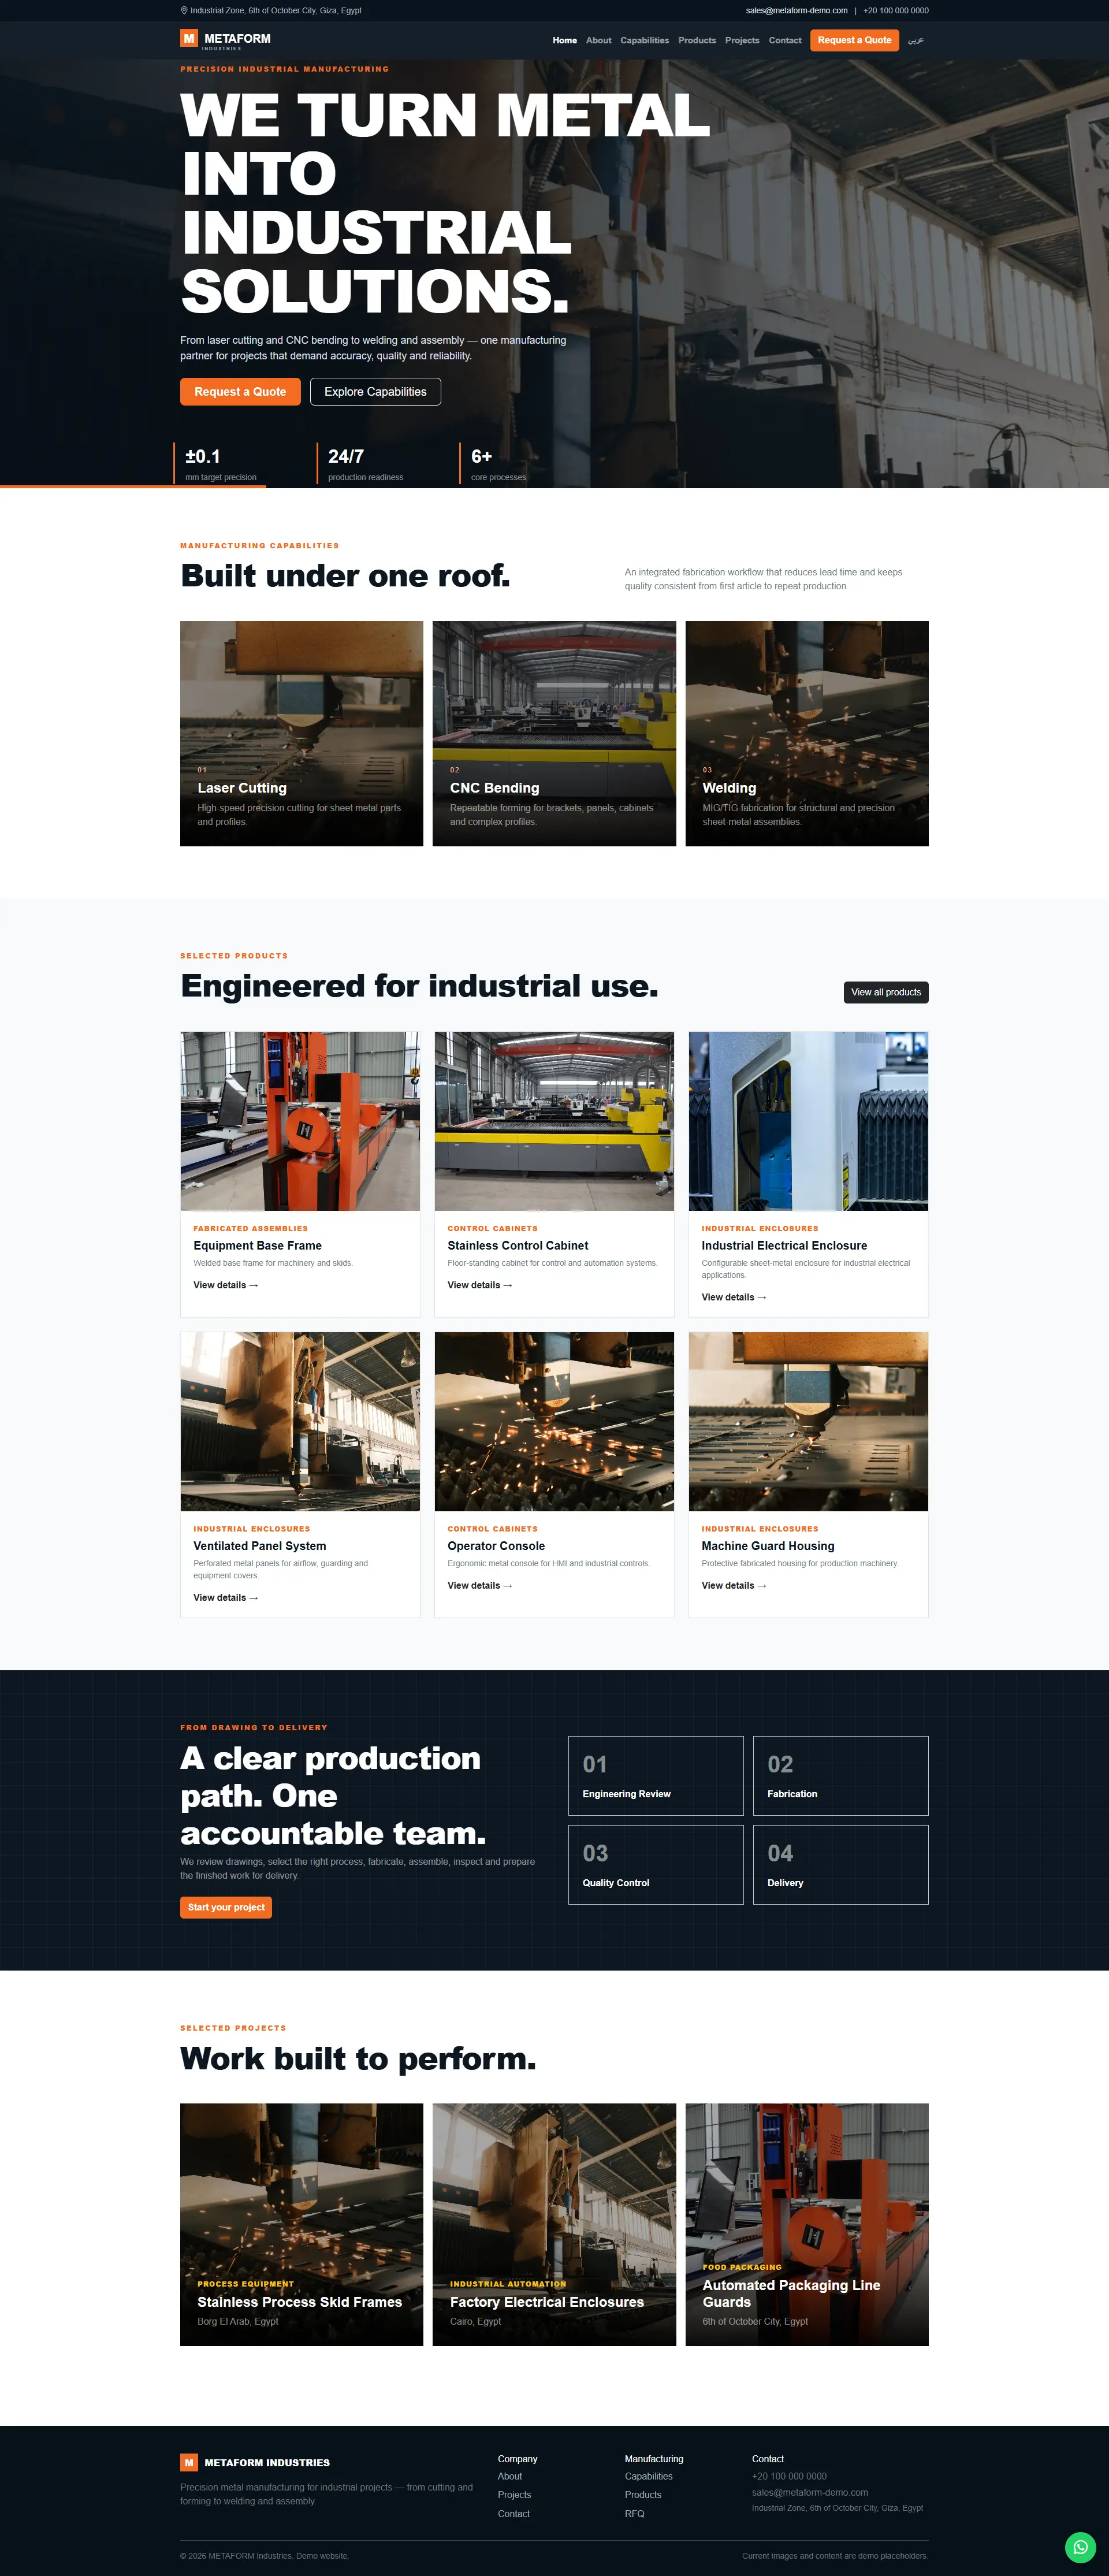
Task: Open Automated Packaging Line Guards project
Action: coord(807,2224)
